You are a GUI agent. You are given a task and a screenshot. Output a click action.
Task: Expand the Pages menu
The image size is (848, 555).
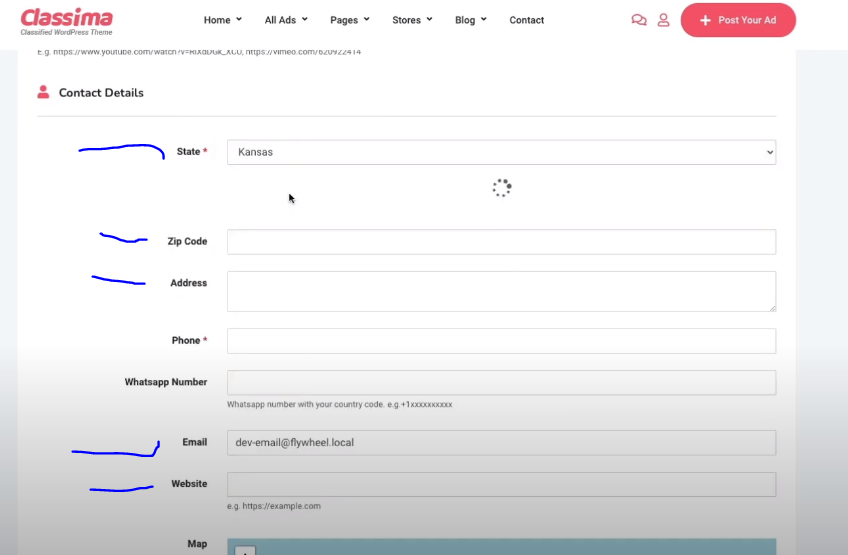pos(349,20)
